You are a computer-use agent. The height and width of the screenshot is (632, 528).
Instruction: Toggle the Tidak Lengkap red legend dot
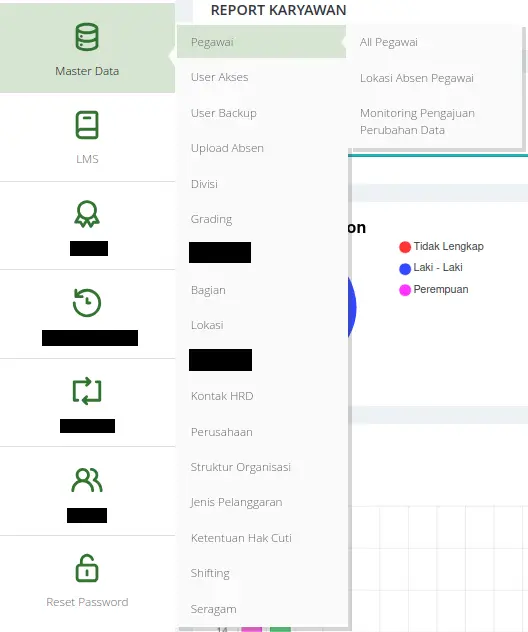[405, 247]
